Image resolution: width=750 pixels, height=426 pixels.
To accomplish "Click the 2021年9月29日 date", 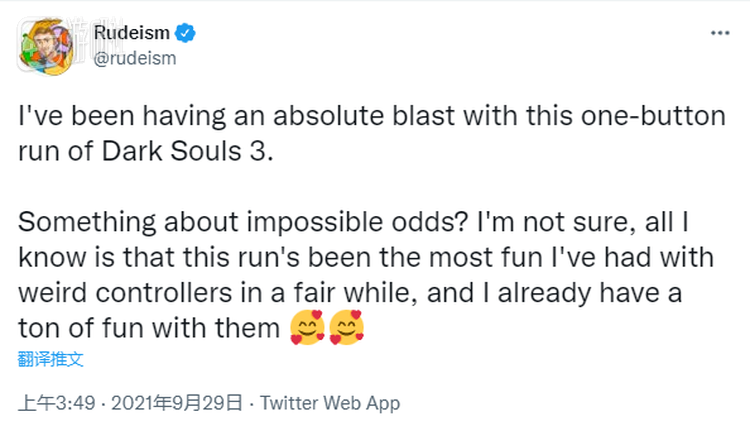I will (x=178, y=403).
